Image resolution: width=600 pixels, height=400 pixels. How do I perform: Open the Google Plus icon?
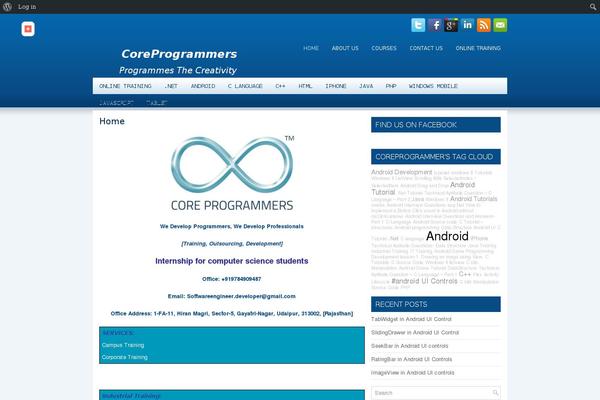(x=451, y=25)
